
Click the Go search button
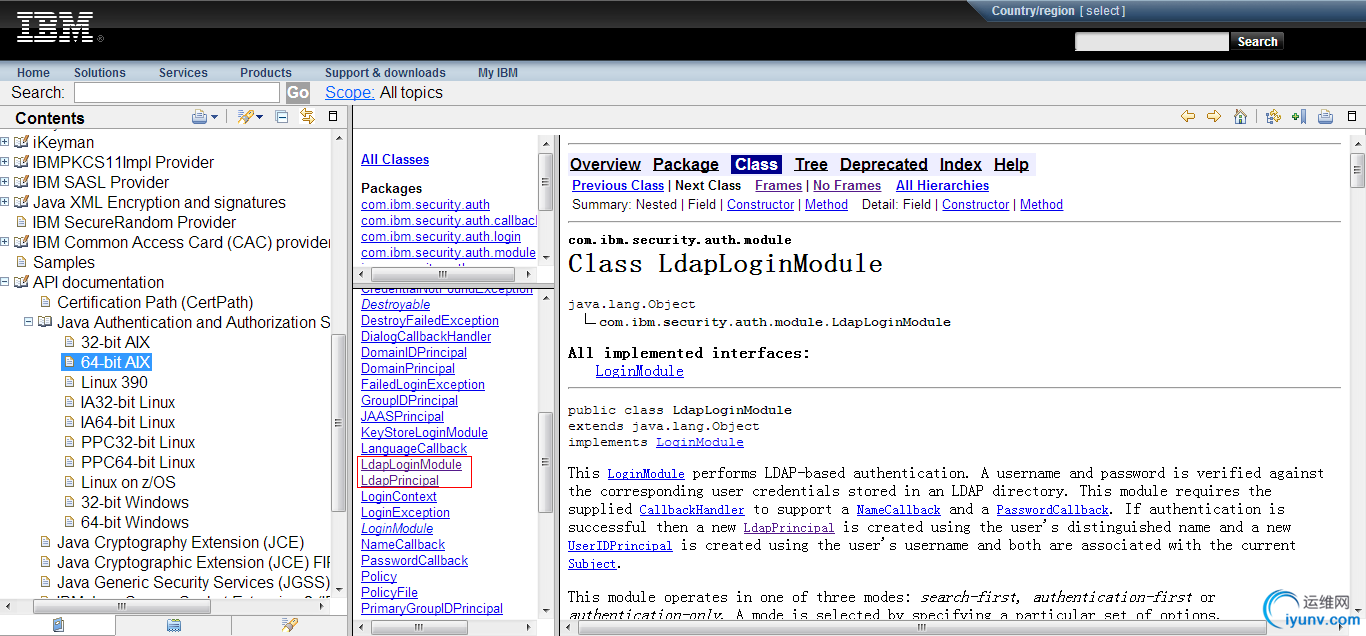tap(298, 93)
